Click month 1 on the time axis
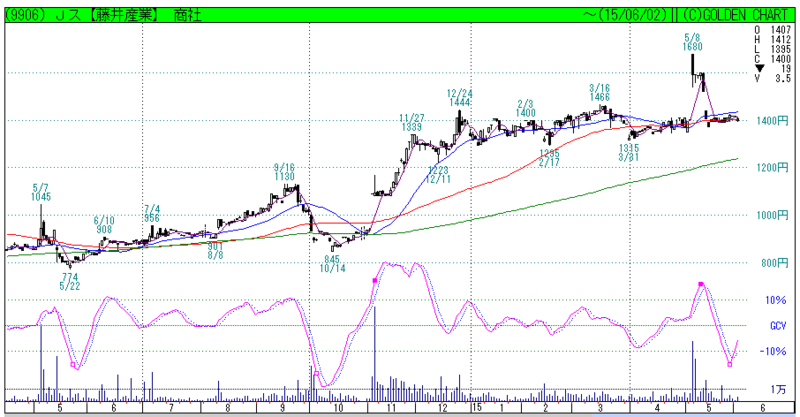 (503, 408)
